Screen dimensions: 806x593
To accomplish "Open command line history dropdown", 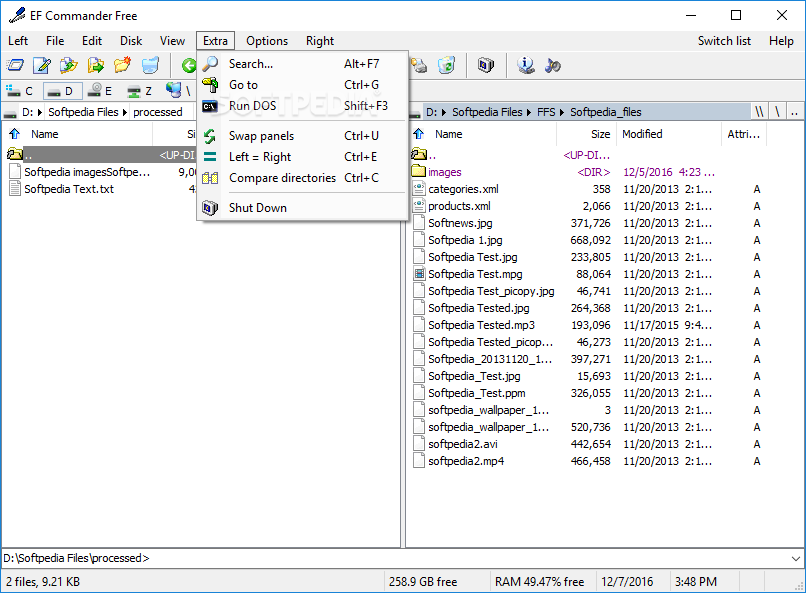I will tap(796, 559).
